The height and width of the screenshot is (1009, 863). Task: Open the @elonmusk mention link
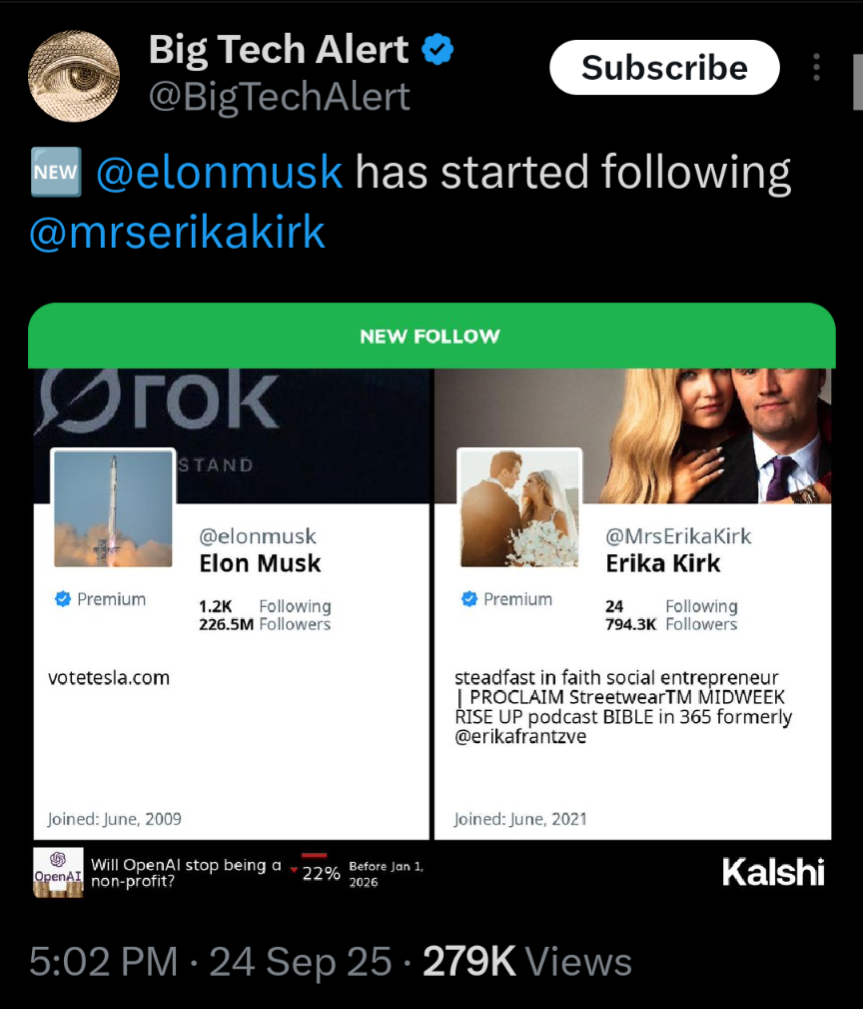219,173
